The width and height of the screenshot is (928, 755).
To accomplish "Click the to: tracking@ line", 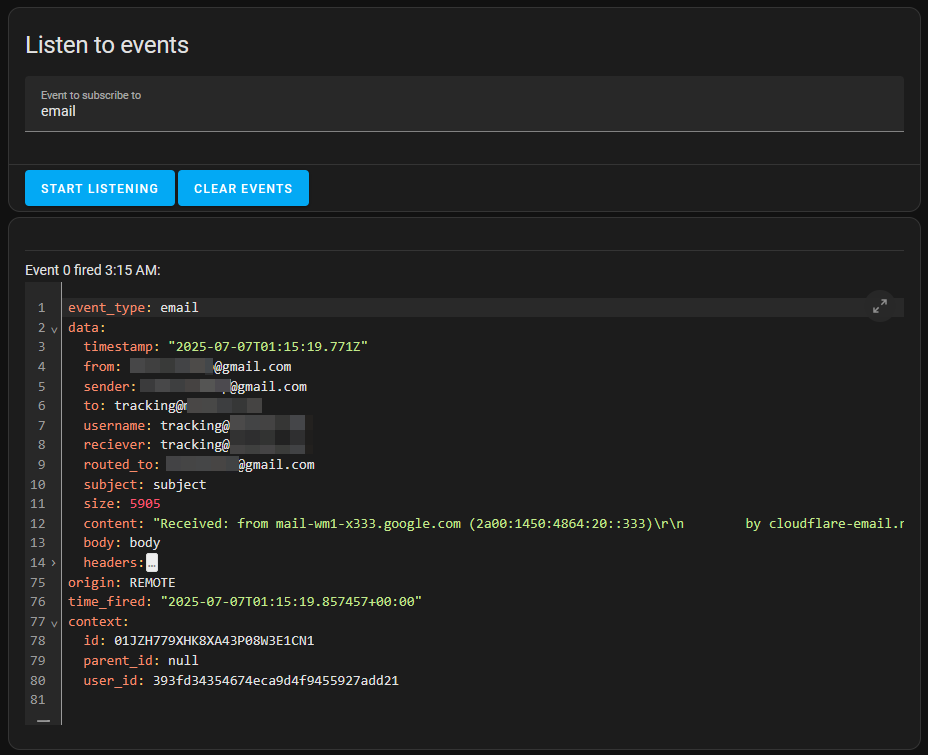I will (x=173, y=406).
